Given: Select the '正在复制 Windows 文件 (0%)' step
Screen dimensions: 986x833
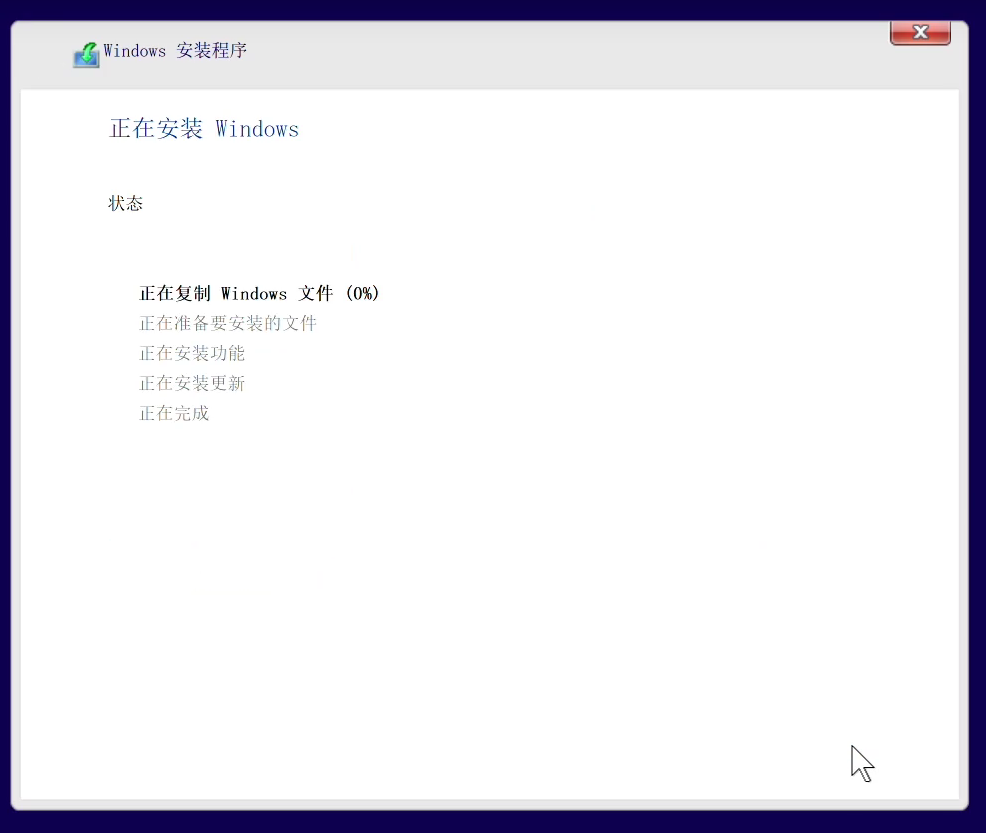Looking at the screenshot, I should coord(259,293).
